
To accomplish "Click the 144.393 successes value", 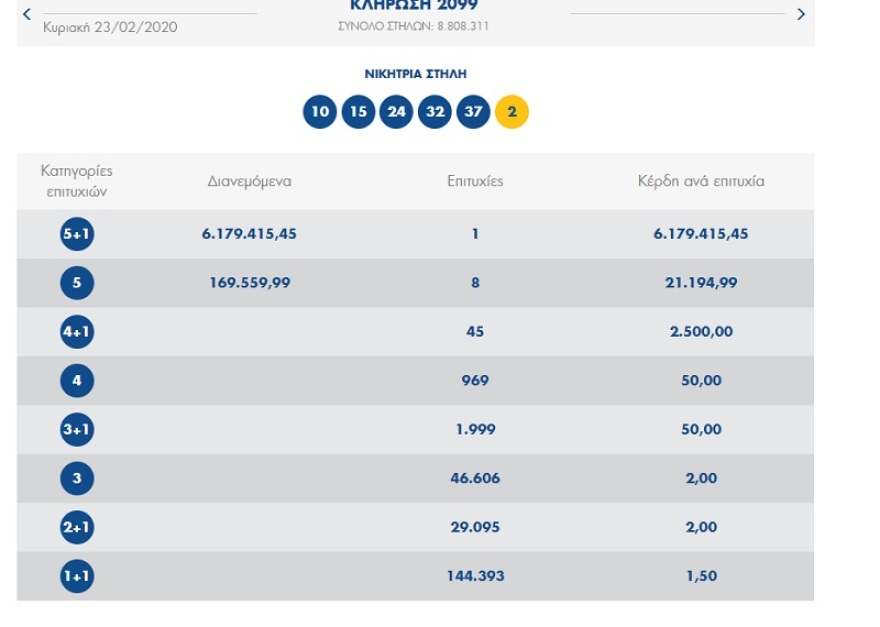I will pos(475,577).
